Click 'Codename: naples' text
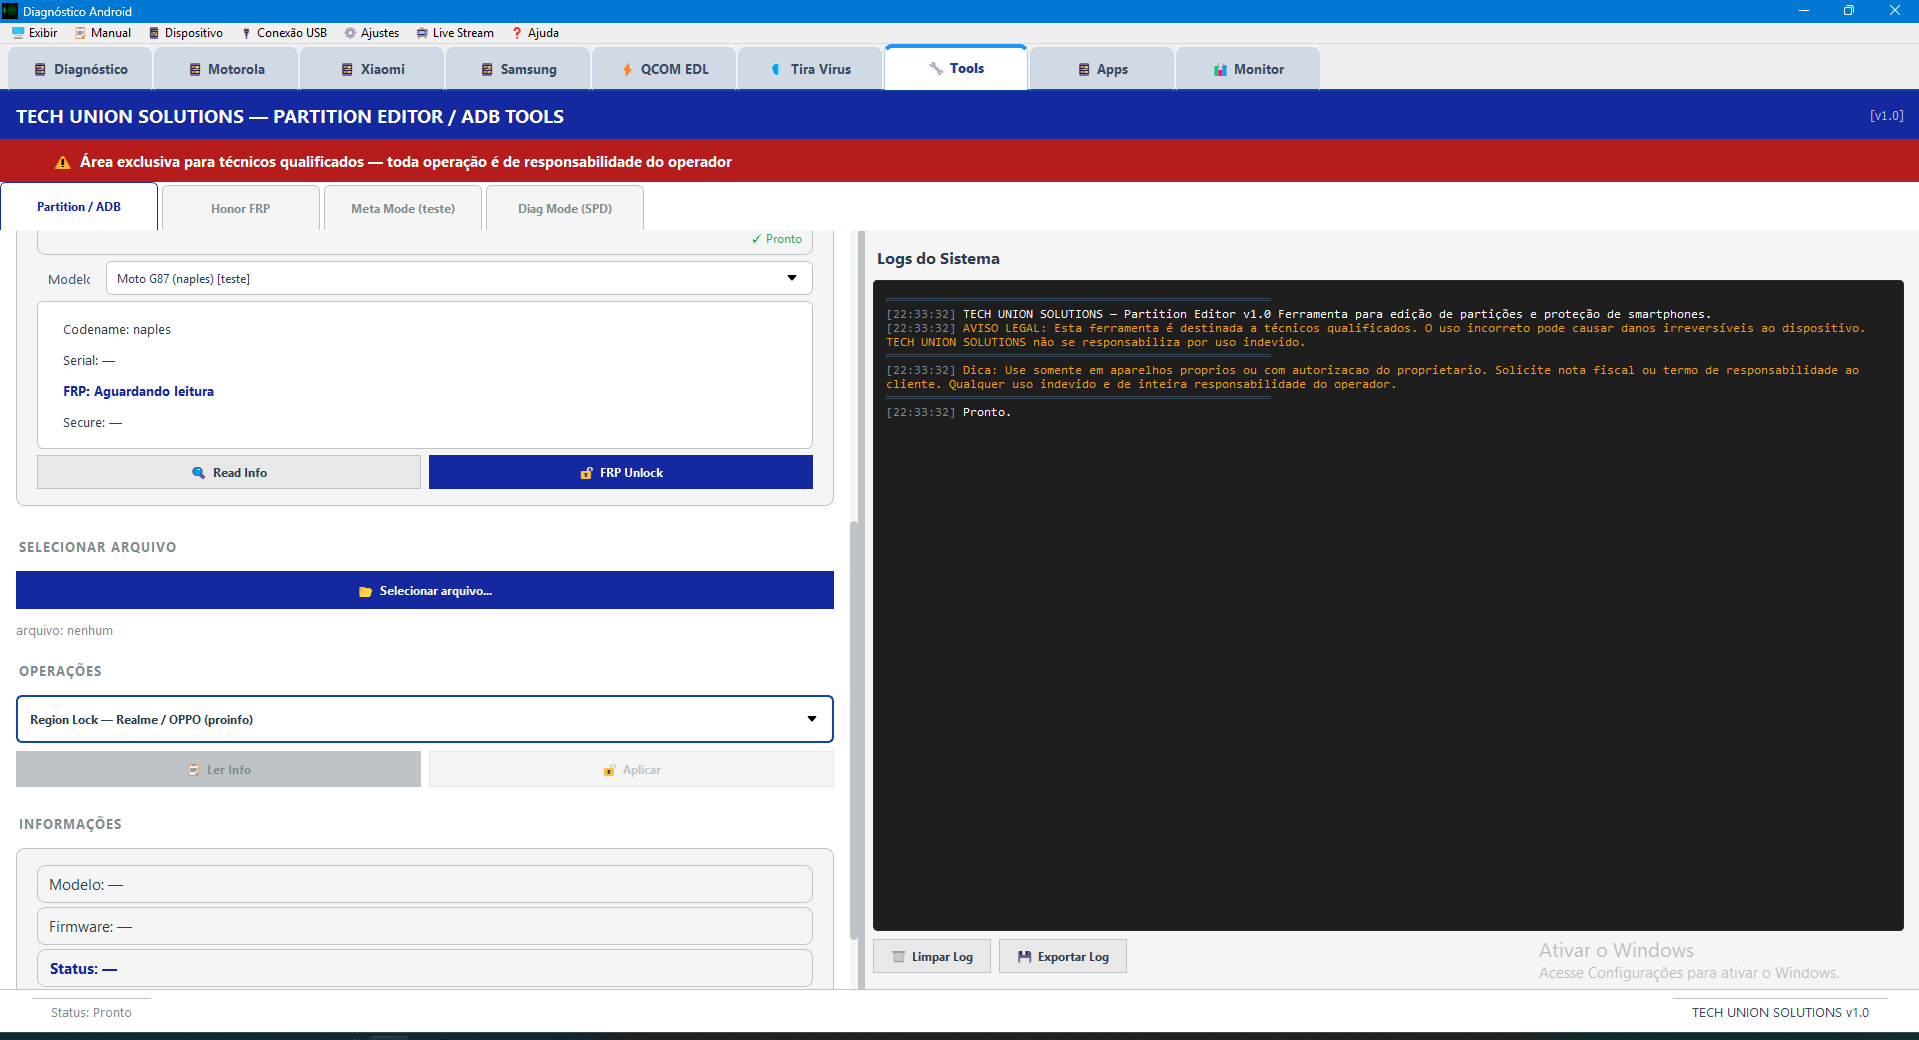Viewport: 1919px width, 1040px height. click(x=117, y=329)
